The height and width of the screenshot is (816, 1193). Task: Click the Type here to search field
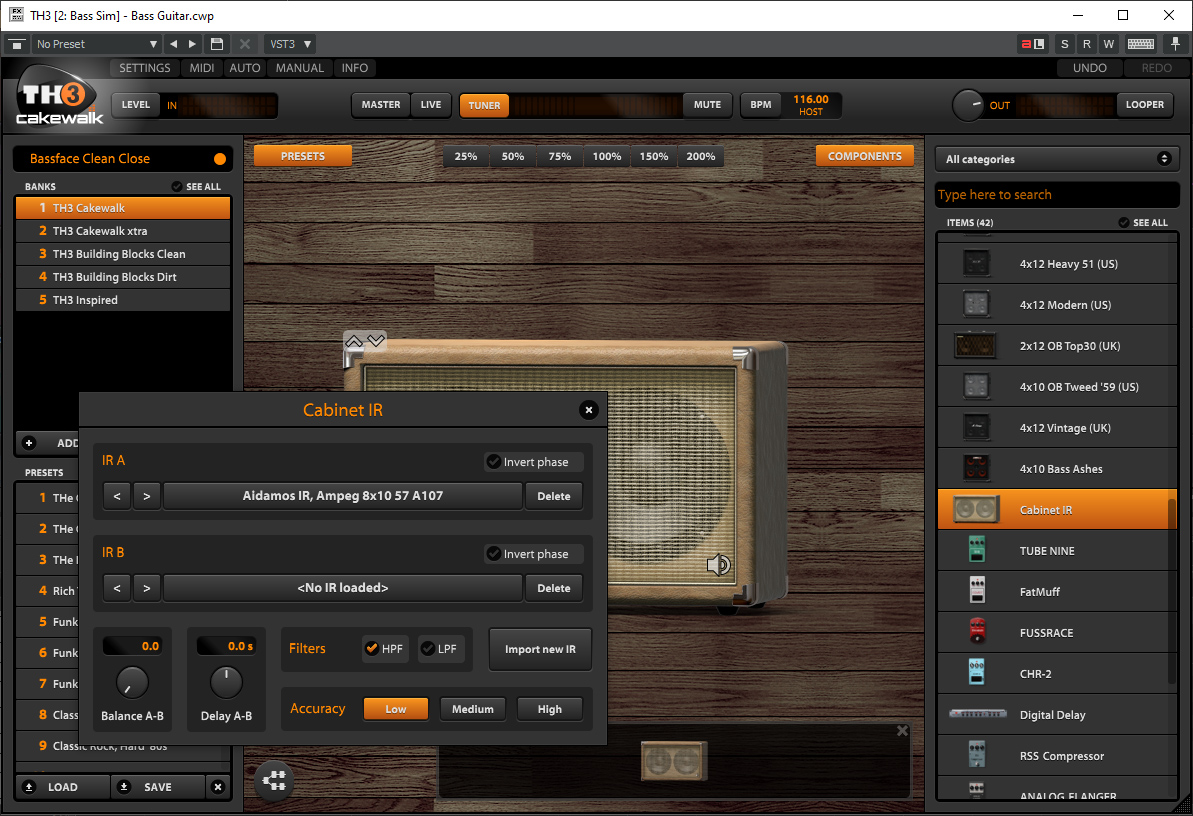coord(1057,195)
